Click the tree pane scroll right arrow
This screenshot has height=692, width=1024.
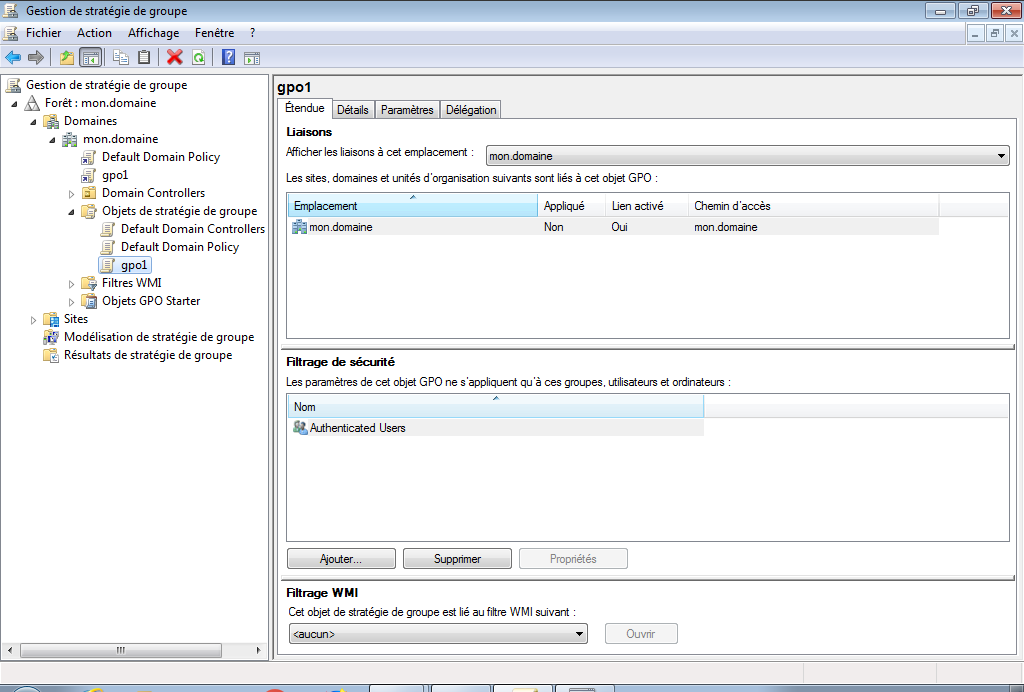pyautogui.click(x=259, y=650)
